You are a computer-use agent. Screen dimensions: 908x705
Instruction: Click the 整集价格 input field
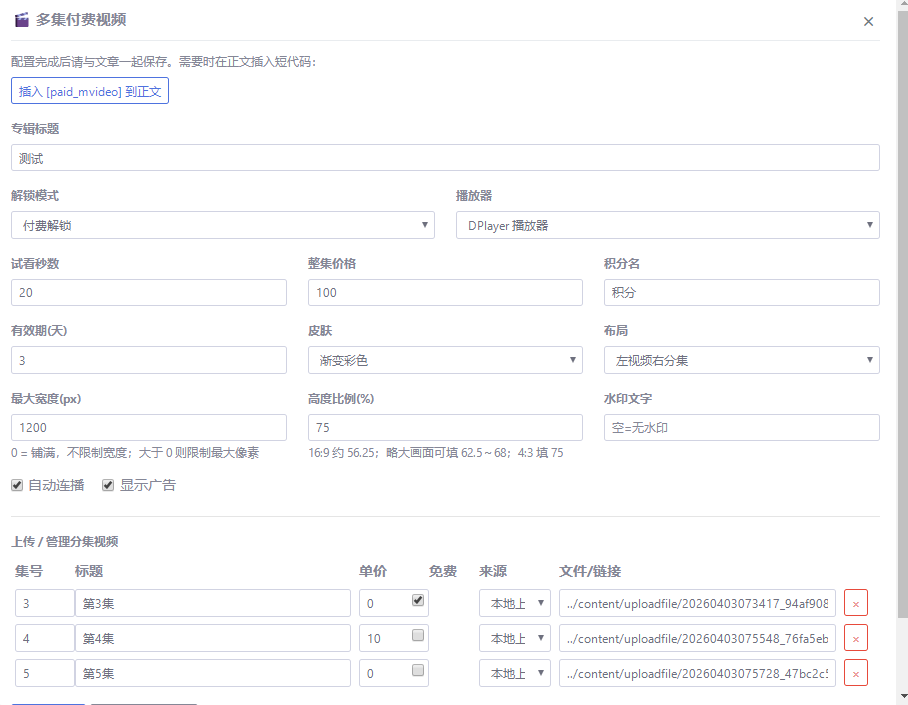click(445, 293)
